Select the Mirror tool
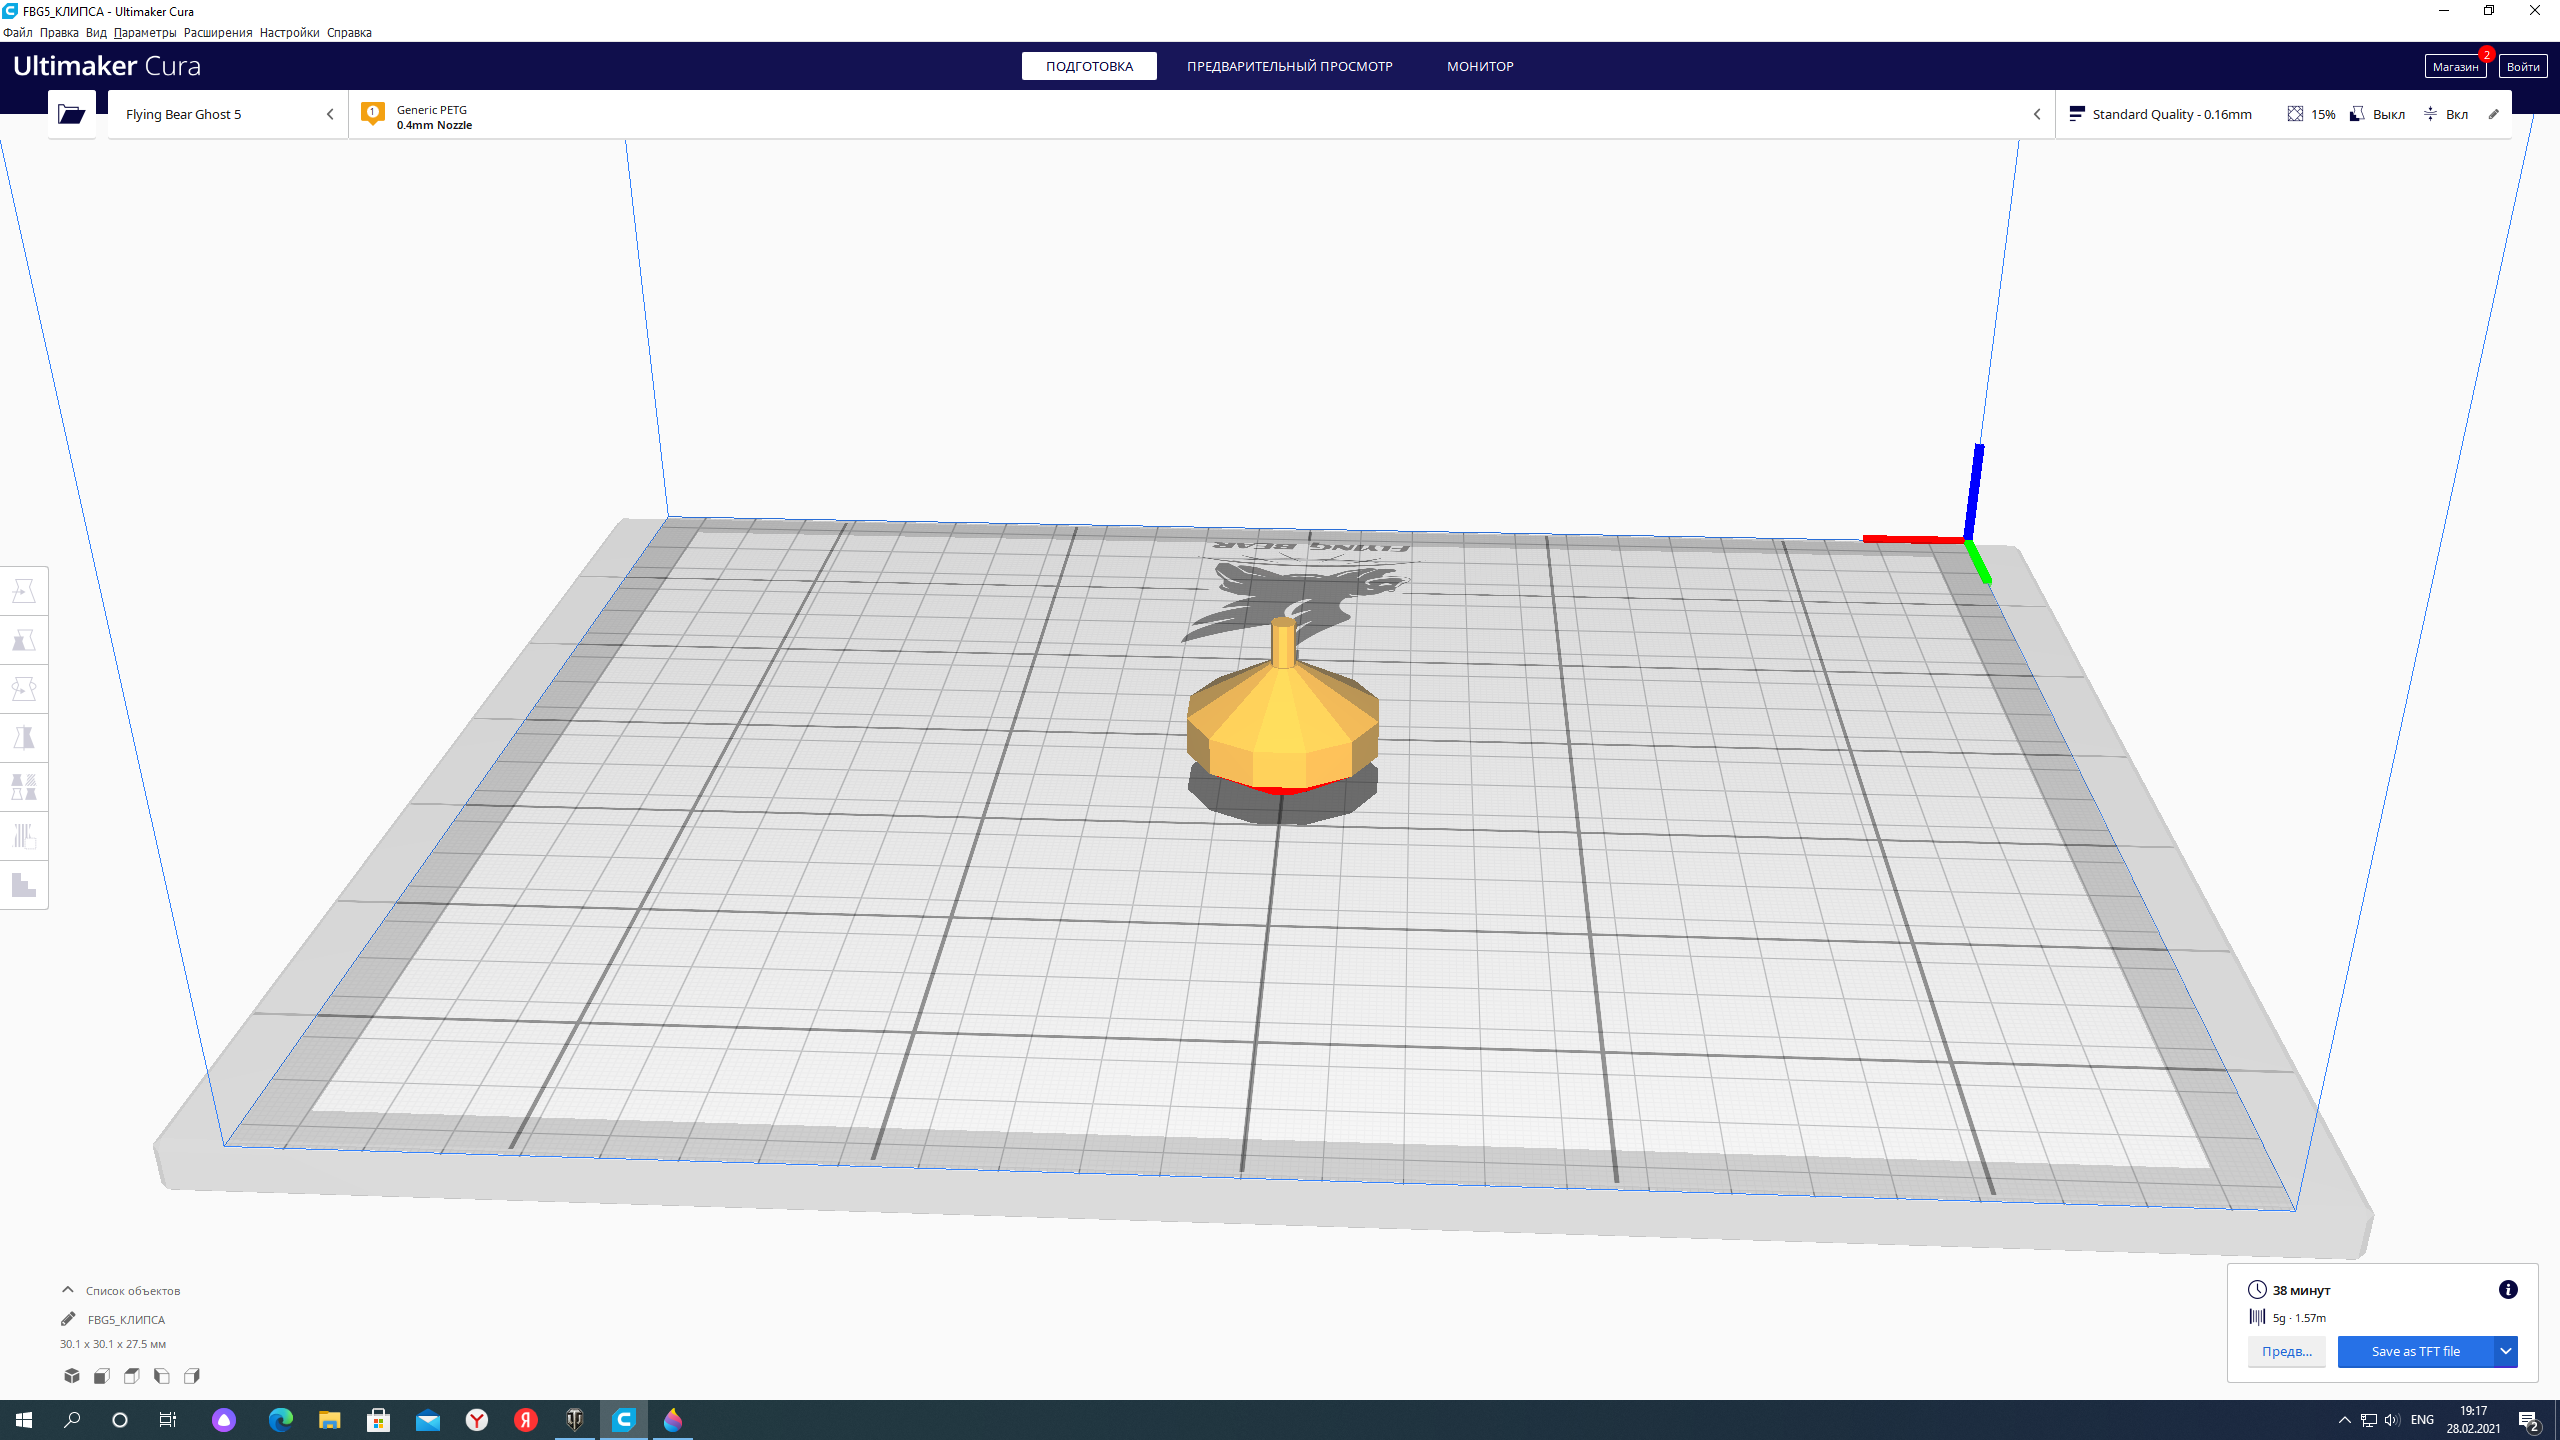This screenshot has height=1440, width=2560. (x=24, y=738)
